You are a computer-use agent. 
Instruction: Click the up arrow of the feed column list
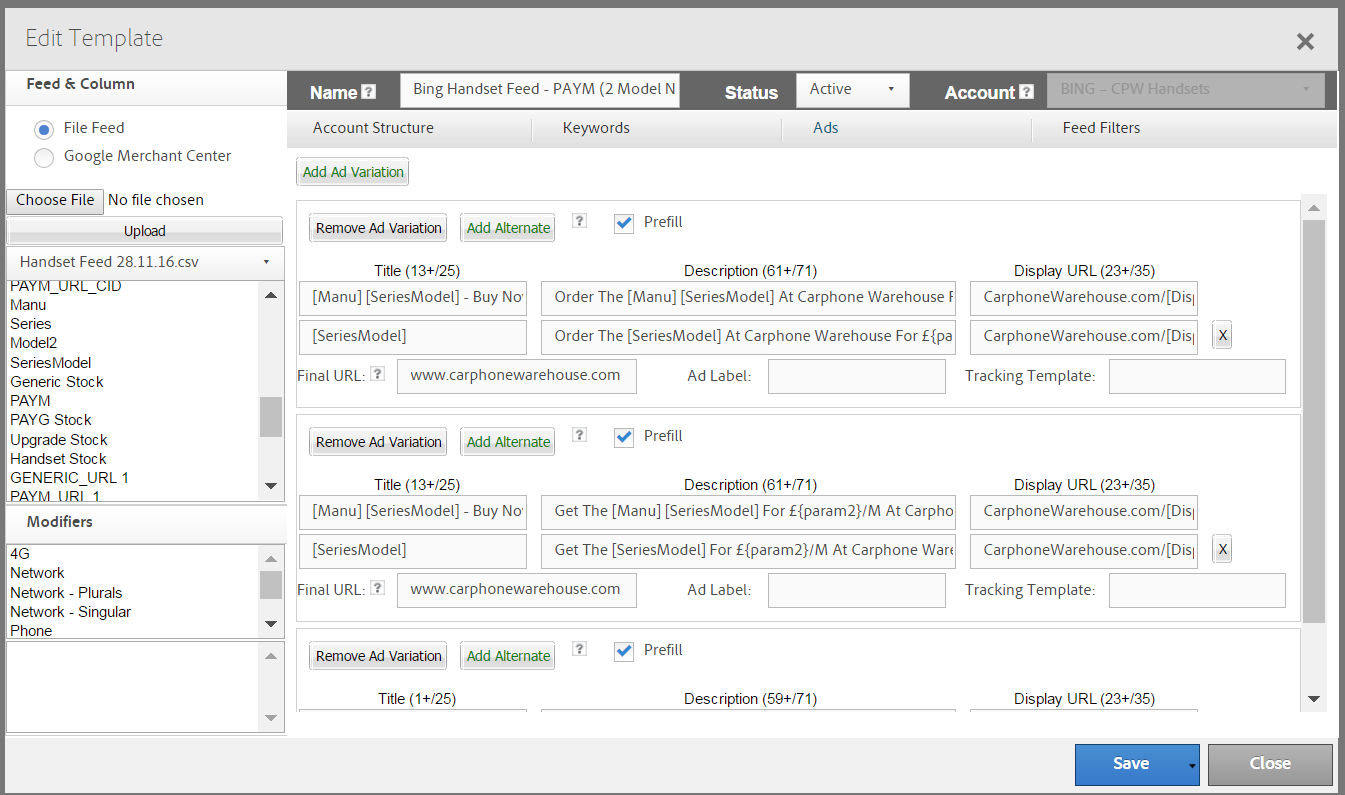[271, 295]
